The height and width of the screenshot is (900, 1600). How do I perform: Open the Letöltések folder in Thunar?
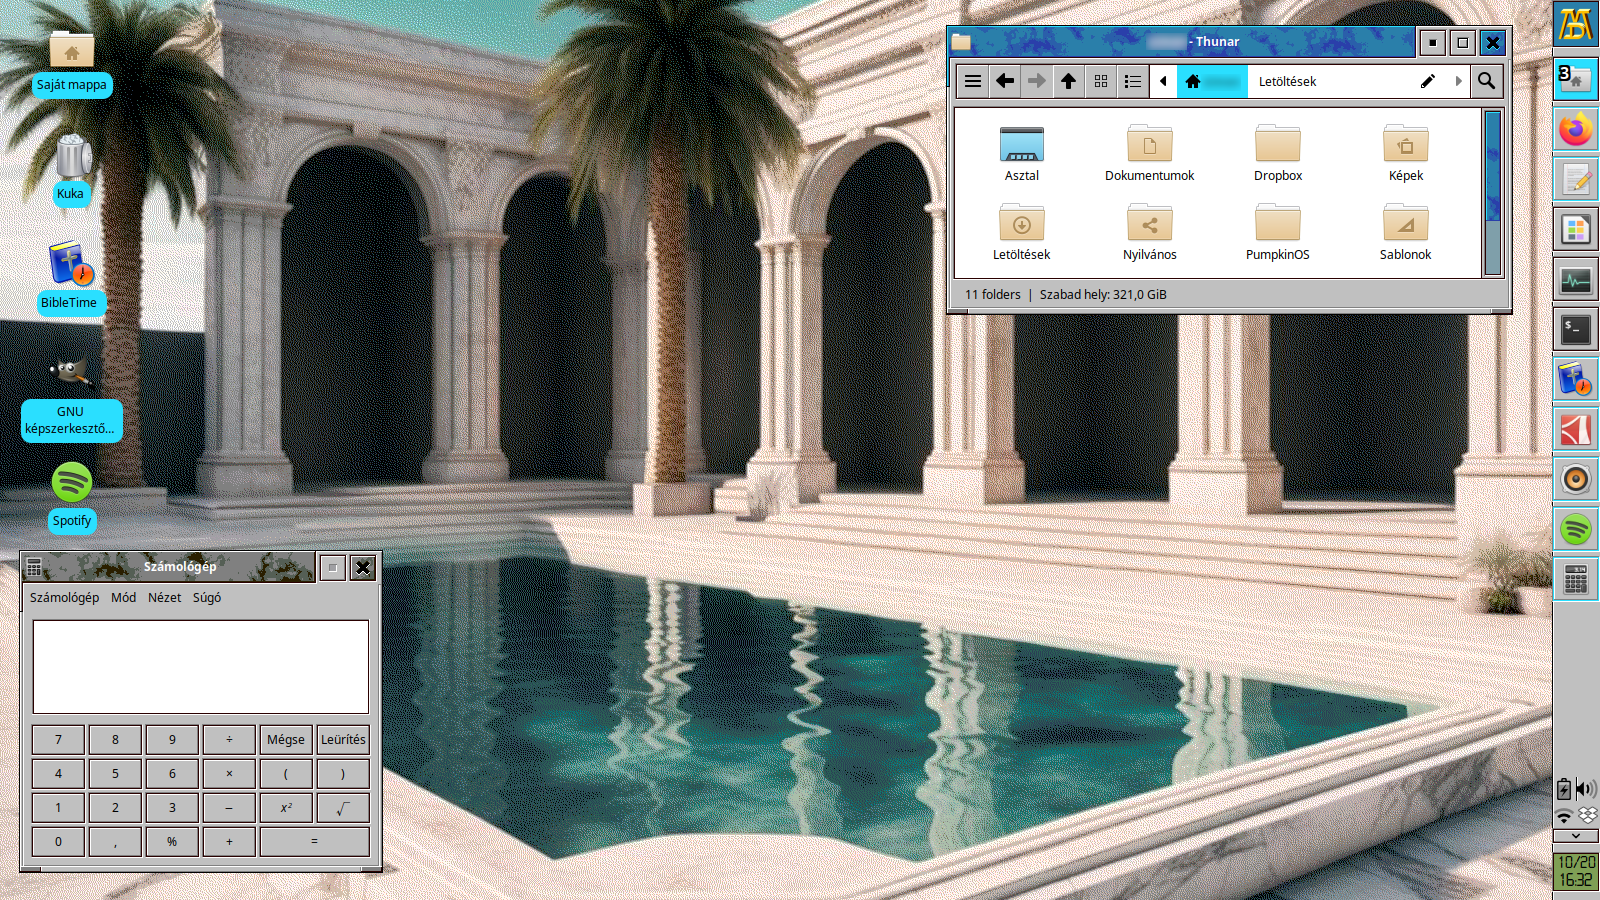click(1021, 230)
